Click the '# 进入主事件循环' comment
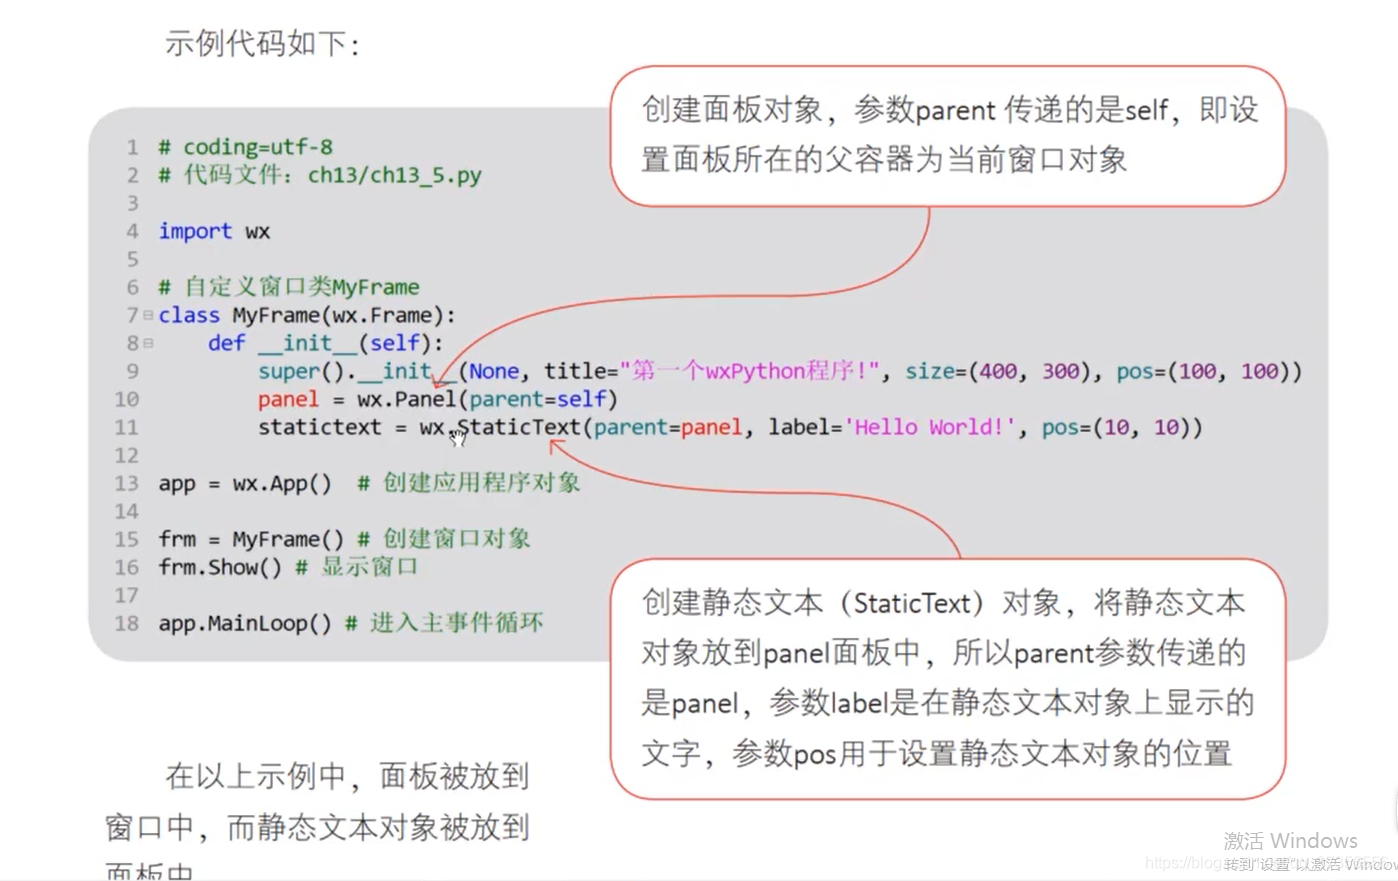The height and width of the screenshot is (881, 1398). click(444, 623)
